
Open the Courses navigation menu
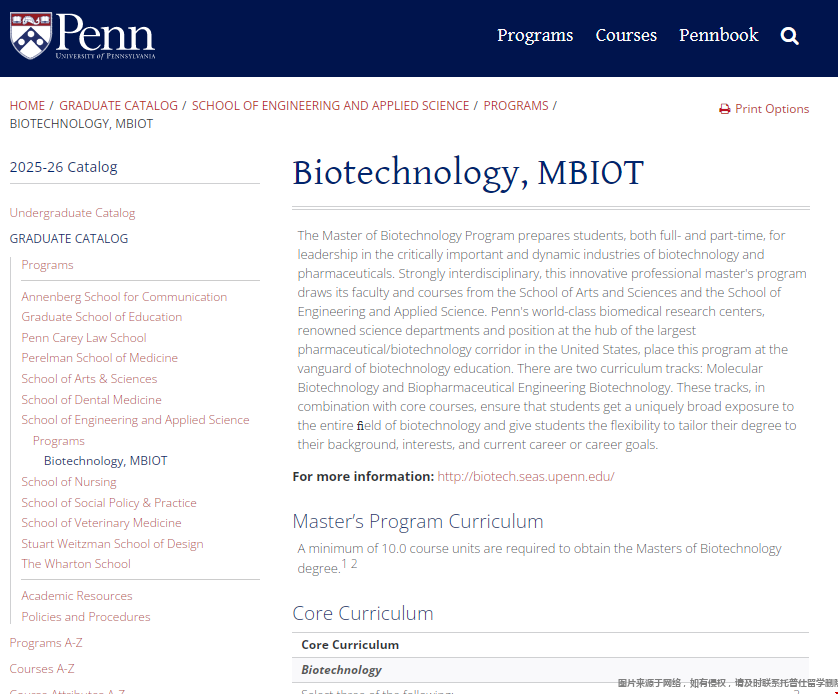tap(626, 35)
